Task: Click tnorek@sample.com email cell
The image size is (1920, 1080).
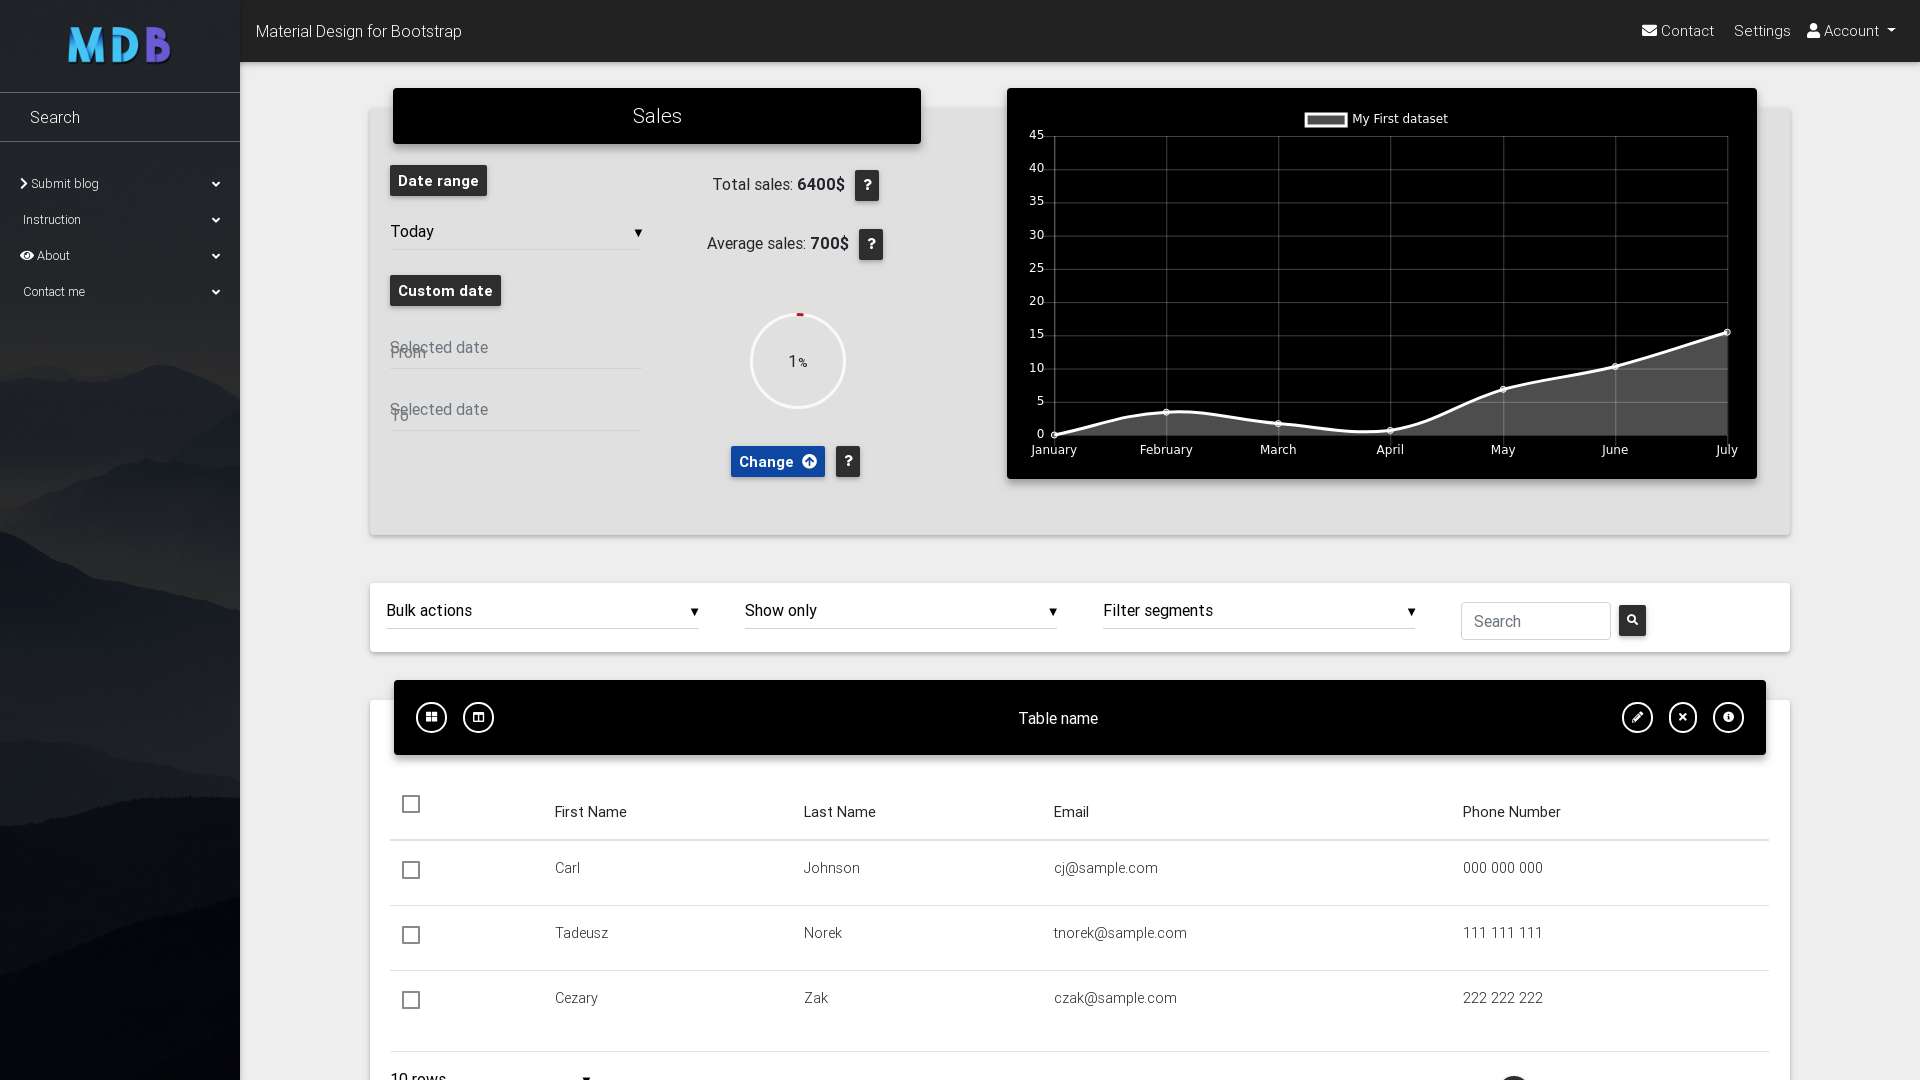Action: point(1120,933)
